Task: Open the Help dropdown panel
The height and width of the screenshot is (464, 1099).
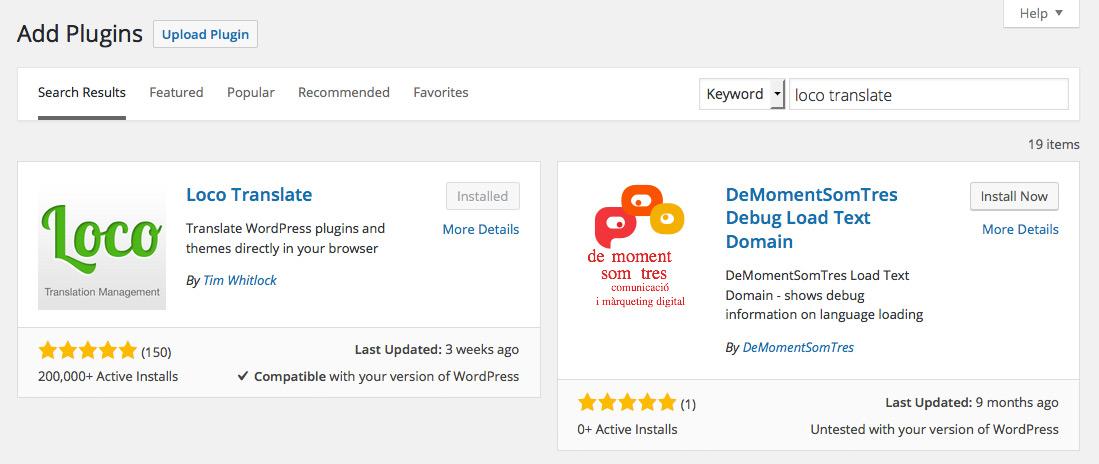Action: (x=1041, y=13)
